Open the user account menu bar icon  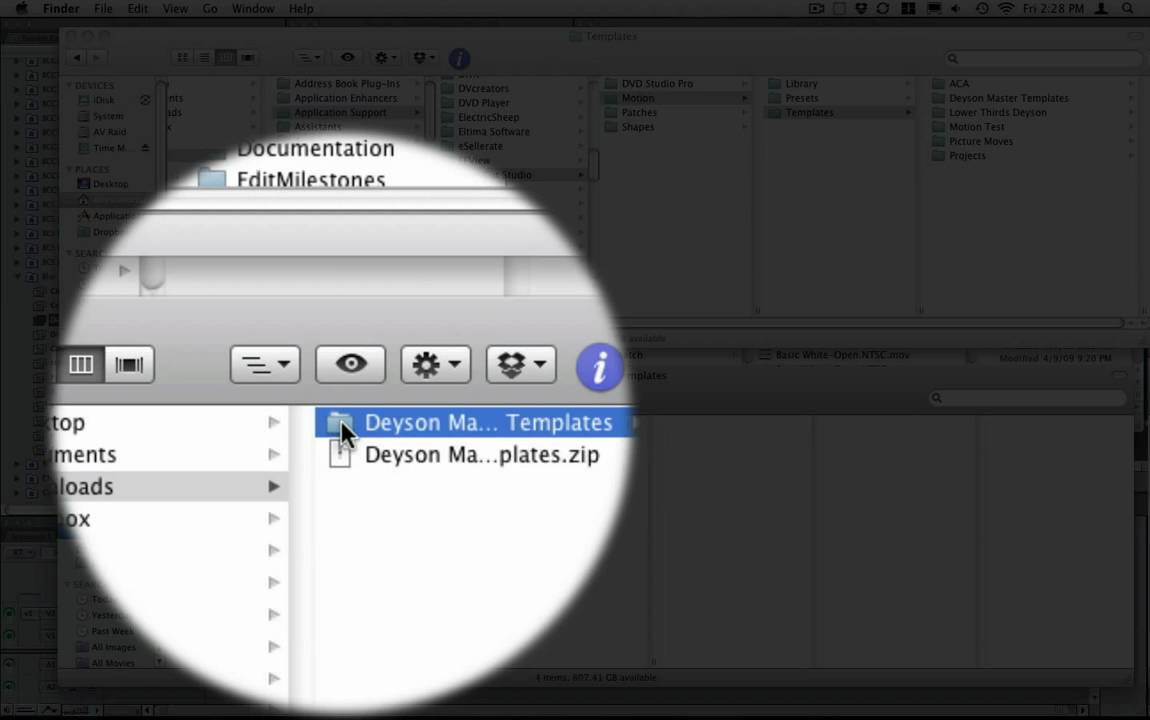tap(1101, 9)
